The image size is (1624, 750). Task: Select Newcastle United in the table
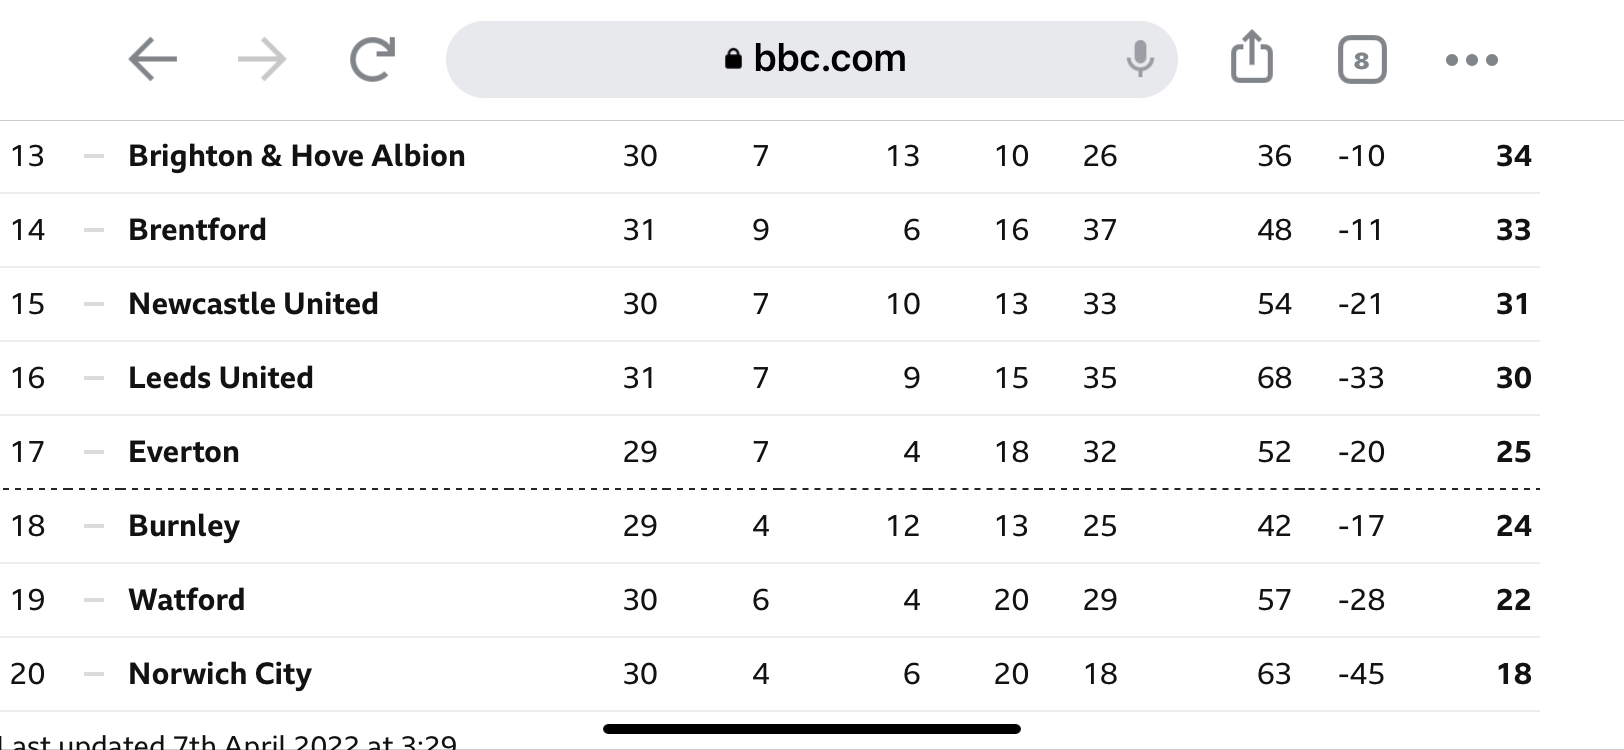click(x=253, y=304)
